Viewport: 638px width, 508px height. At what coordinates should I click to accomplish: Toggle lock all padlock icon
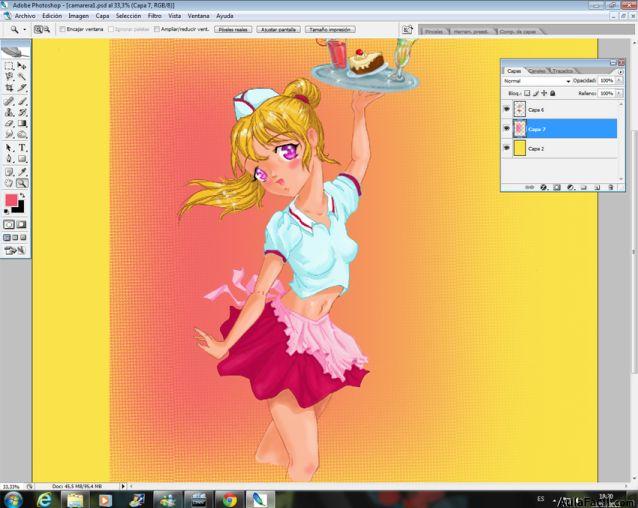[x=553, y=93]
